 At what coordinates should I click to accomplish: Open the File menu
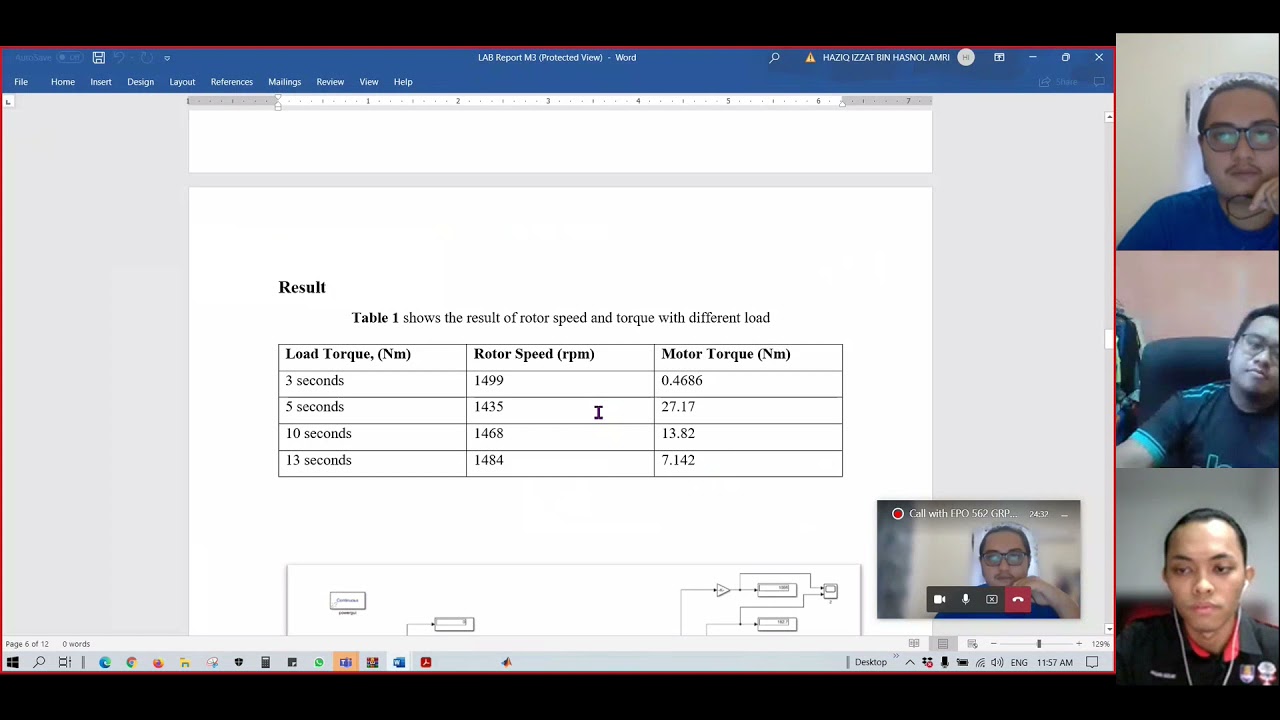pyautogui.click(x=21, y=82)
